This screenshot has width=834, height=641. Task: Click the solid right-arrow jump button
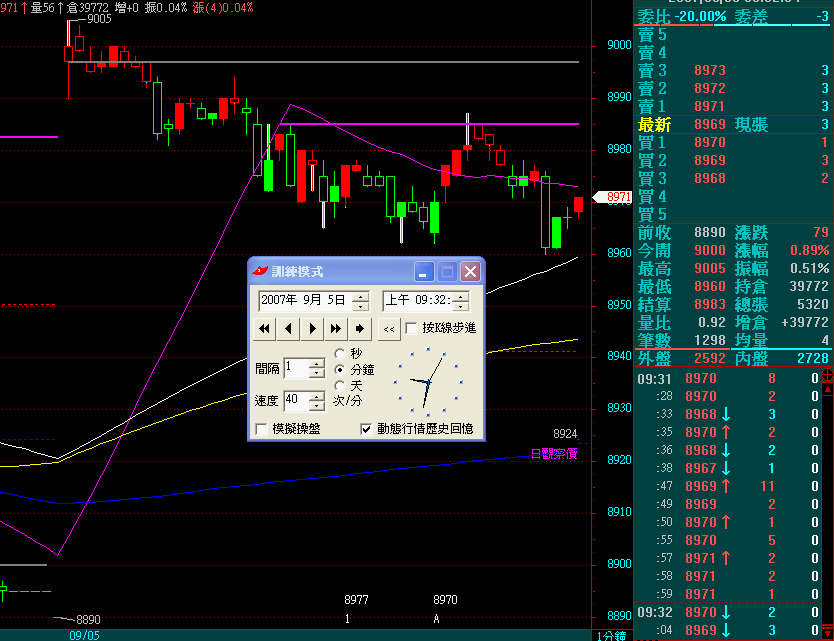point(360,329)
